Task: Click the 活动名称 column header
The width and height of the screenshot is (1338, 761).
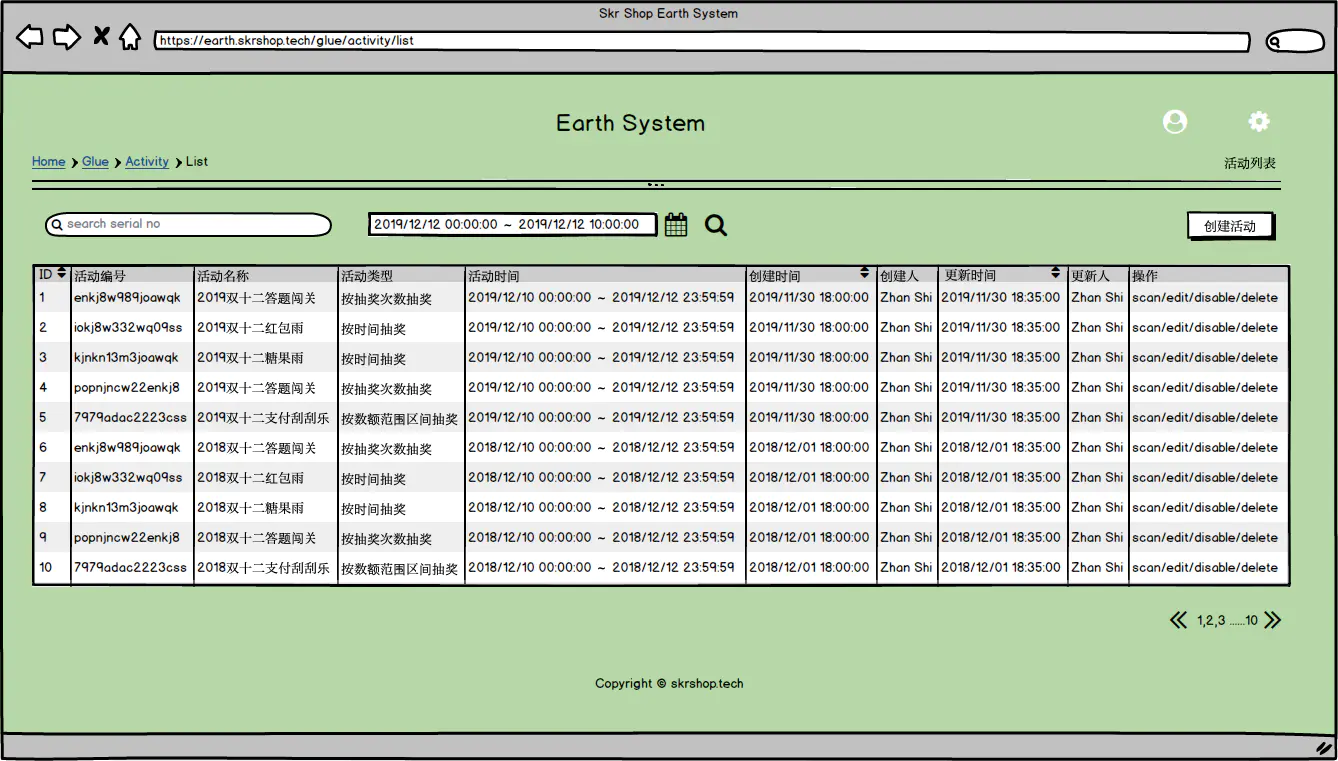Action: tap(223, 276)
